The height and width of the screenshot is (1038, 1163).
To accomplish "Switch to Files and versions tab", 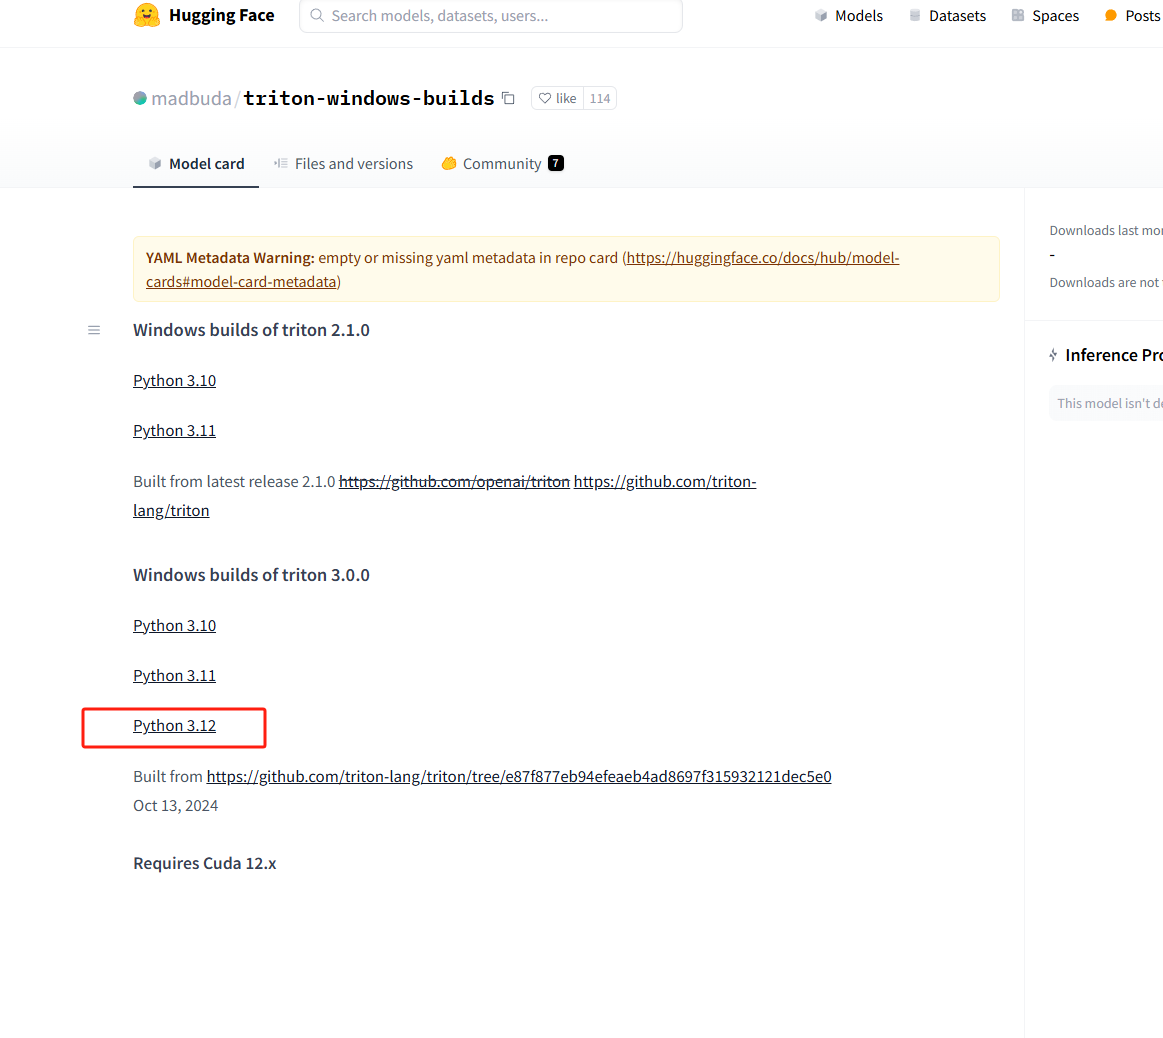I will click(x=343, y=164).
